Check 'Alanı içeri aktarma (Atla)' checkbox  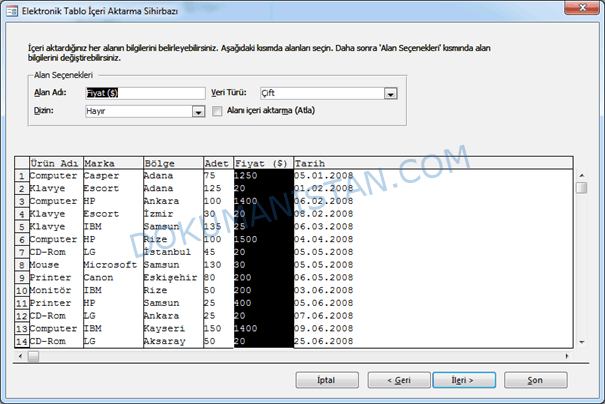click(217, 111)
